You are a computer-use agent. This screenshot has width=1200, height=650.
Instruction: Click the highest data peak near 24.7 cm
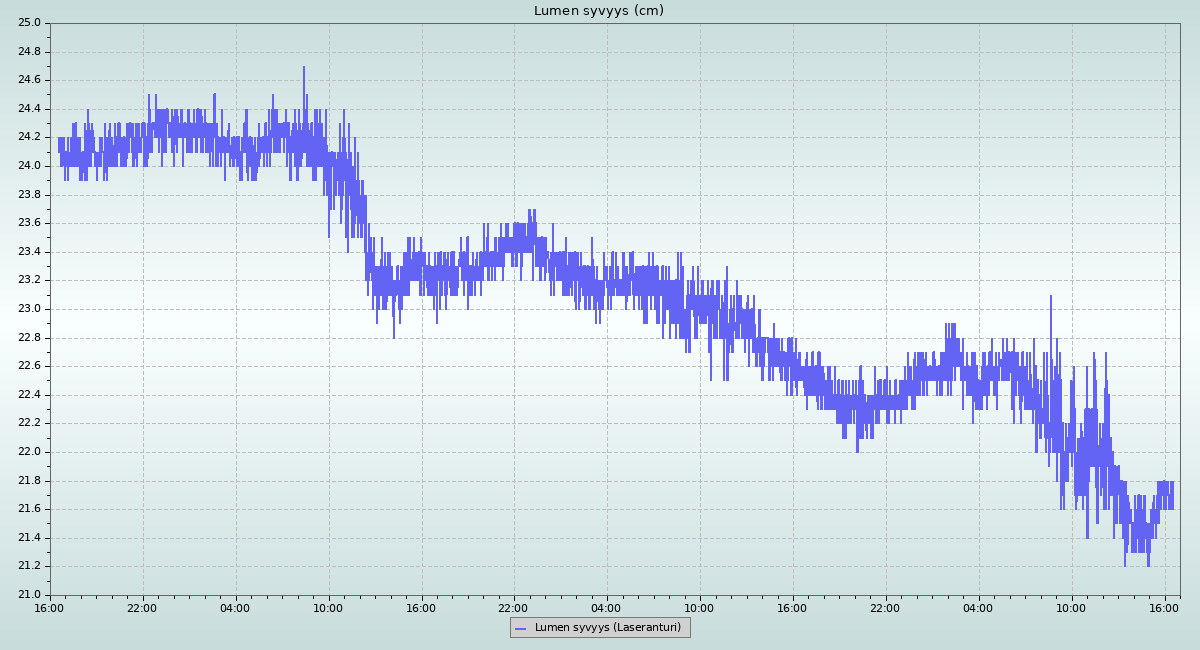(304, 68)
